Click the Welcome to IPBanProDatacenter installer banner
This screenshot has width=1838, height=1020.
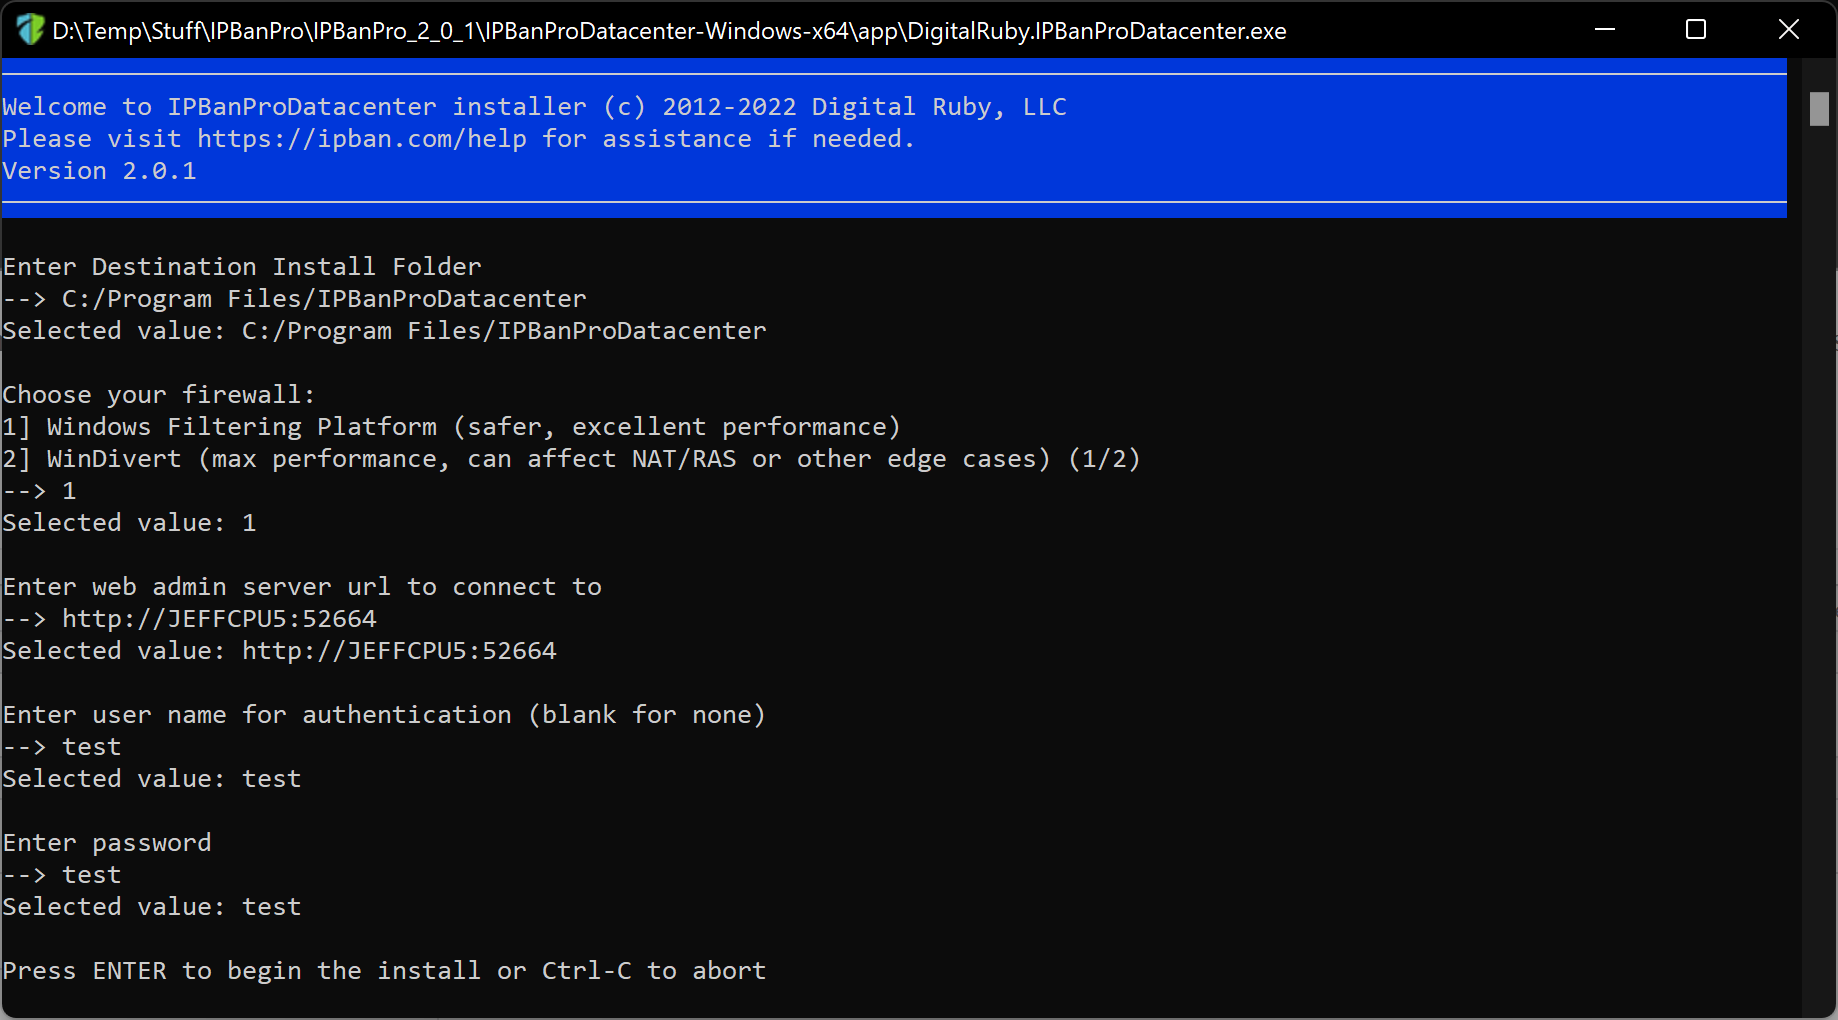[535, 107]
